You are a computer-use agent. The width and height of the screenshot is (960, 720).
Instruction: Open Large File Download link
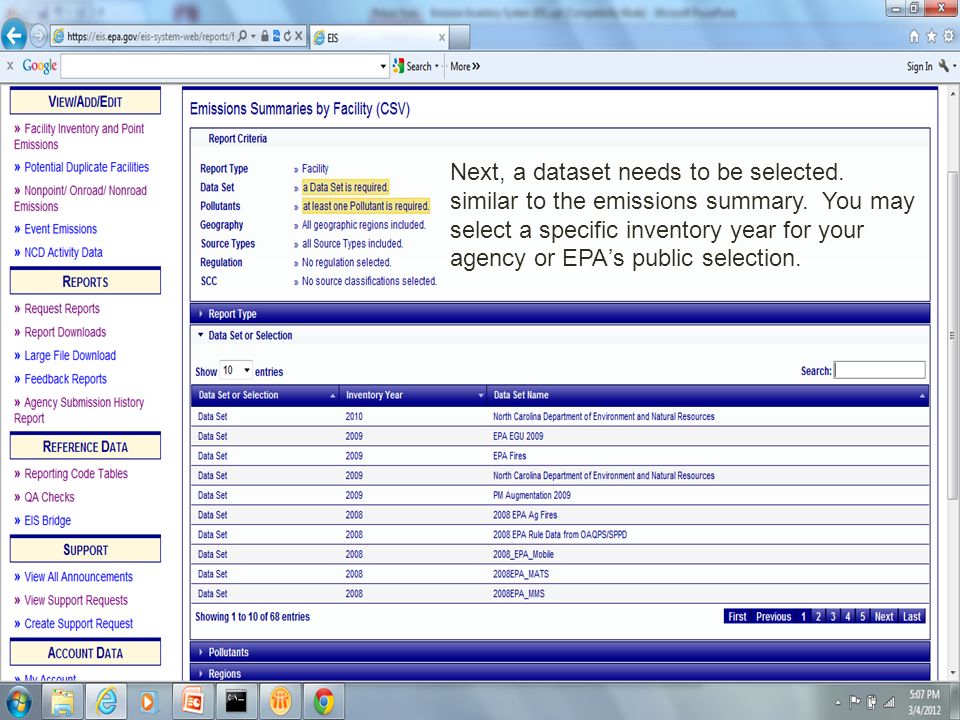click(70, 355)
